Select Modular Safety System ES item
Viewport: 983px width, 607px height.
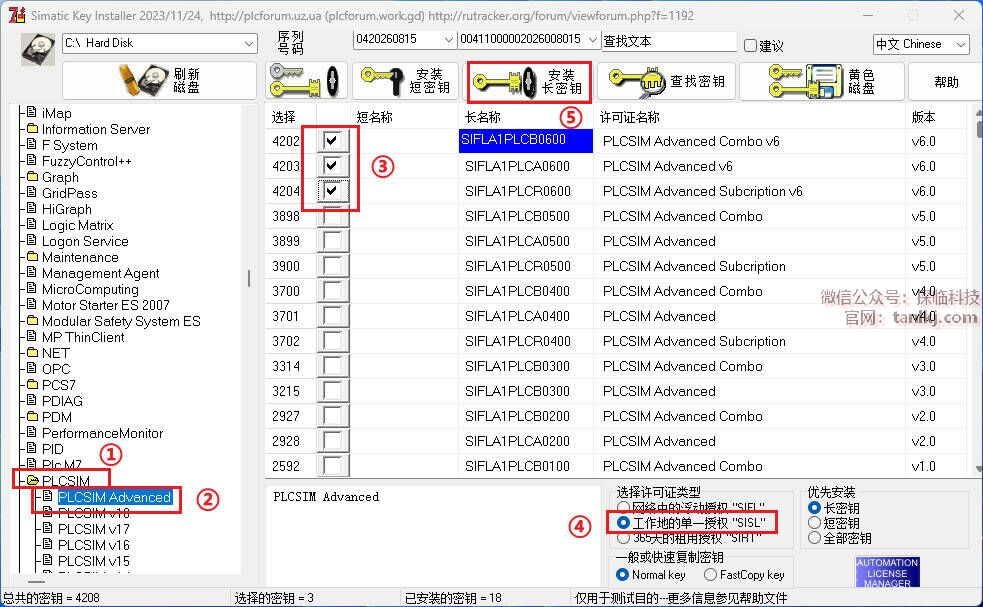(121, 321)
